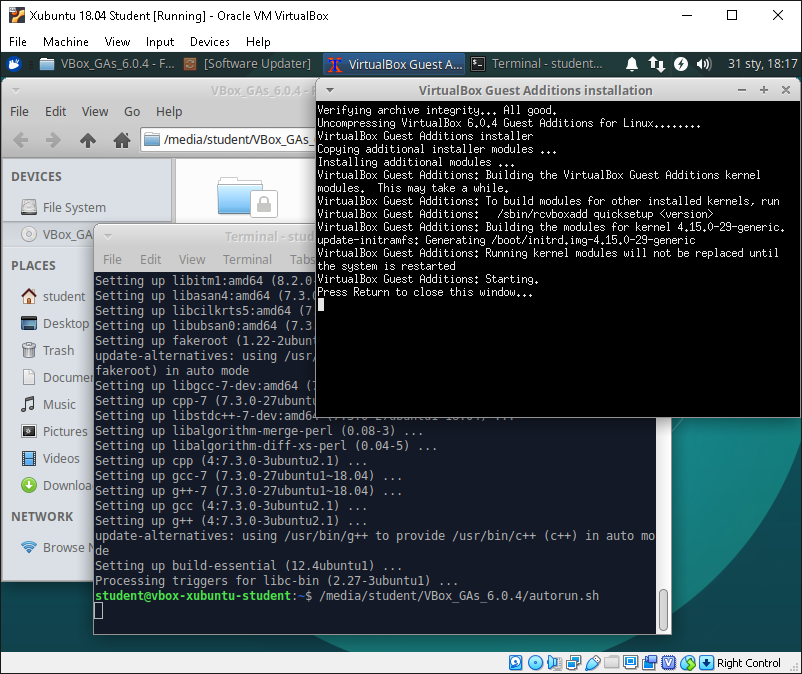Viewport: 802px width, 674px height.
Task: Open the VirtualBox View menu
Action: click(117, 42)
